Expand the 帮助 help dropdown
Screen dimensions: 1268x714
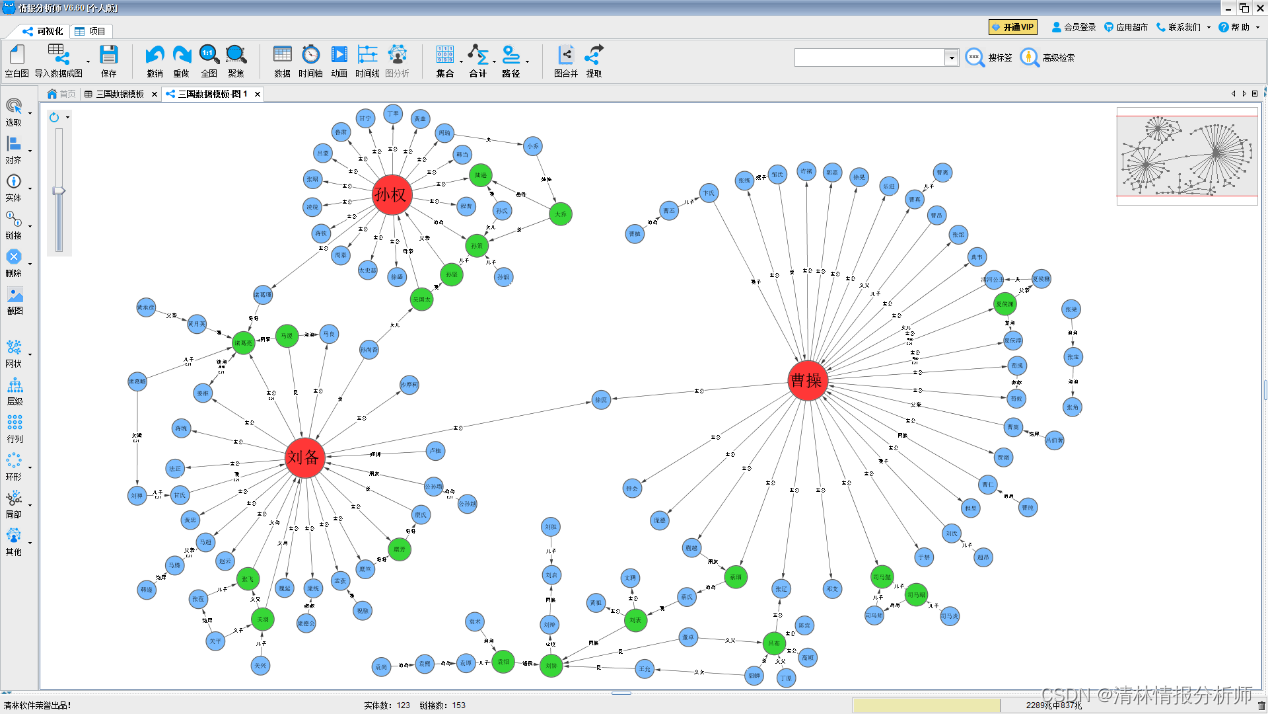point(1257,27)
